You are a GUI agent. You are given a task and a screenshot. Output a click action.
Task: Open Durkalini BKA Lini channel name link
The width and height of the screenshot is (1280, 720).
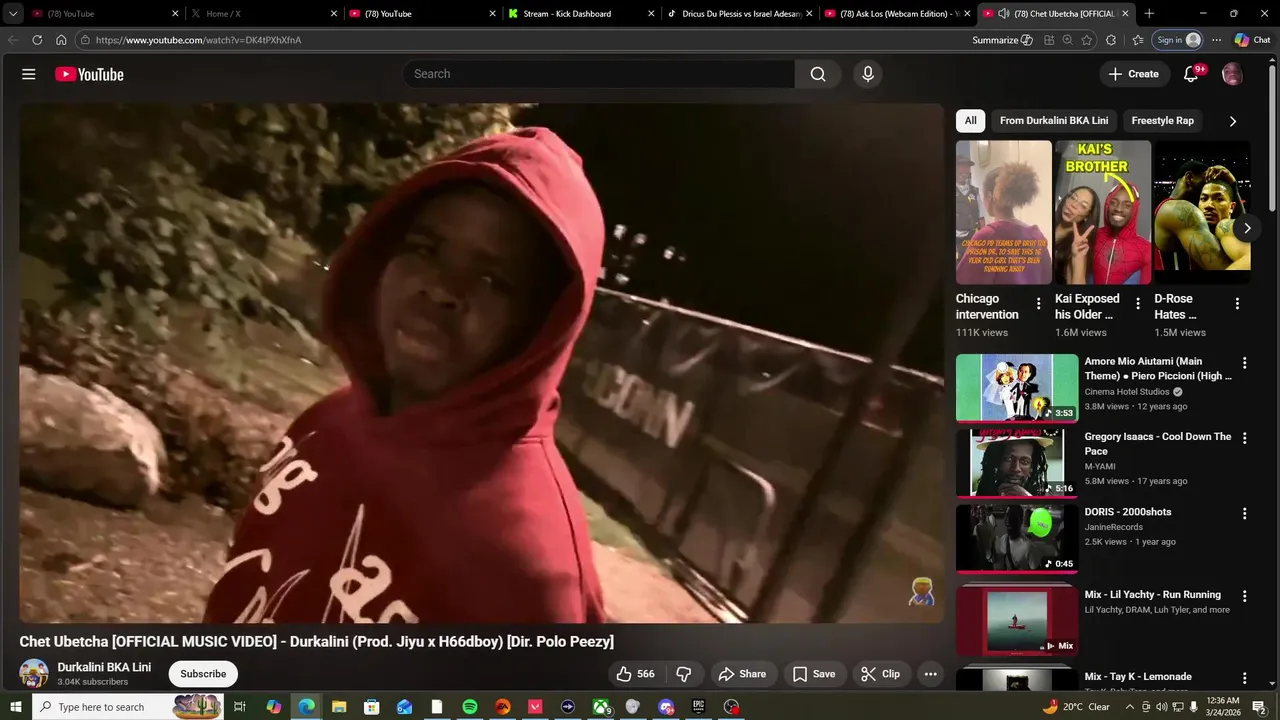click(x=104, y=667)
